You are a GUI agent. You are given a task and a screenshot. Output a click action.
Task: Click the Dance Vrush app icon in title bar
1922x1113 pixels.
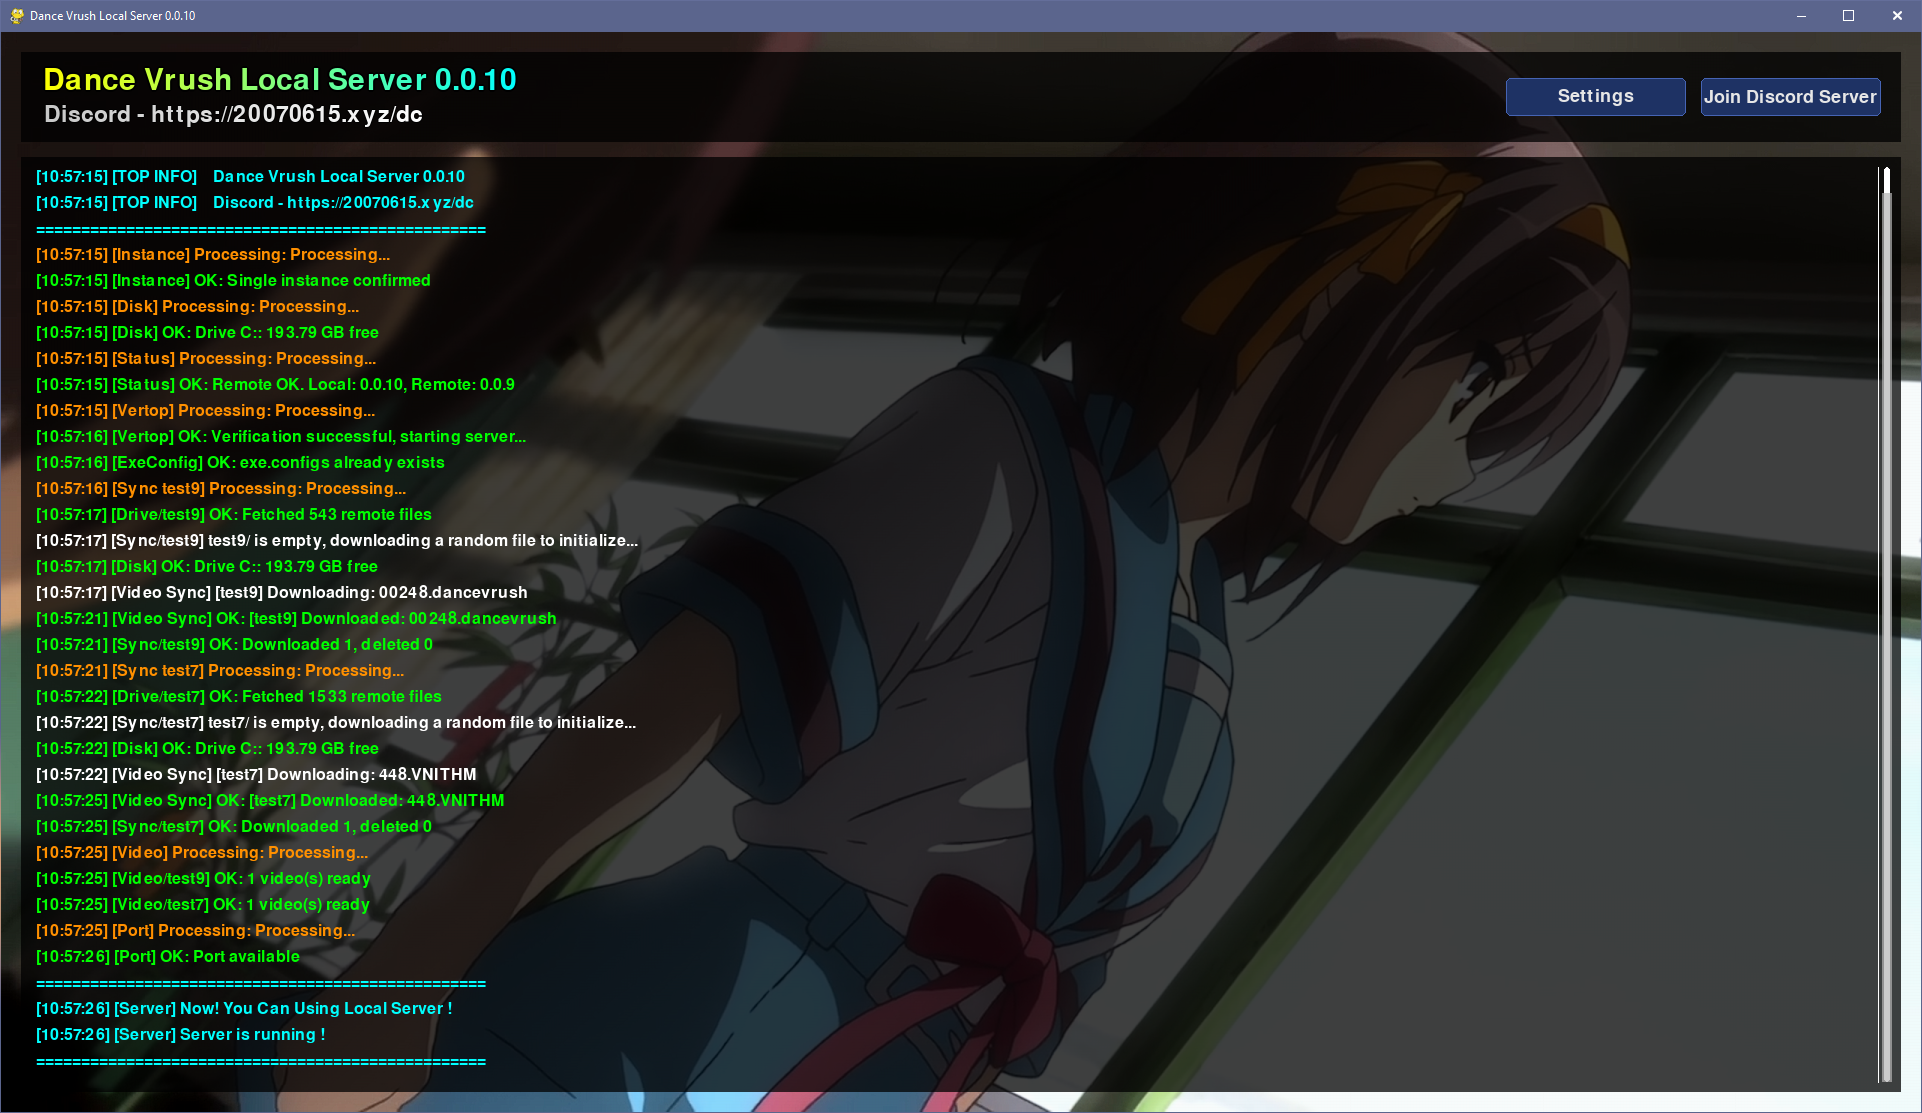pyautogui.click(x=16, y=16)
